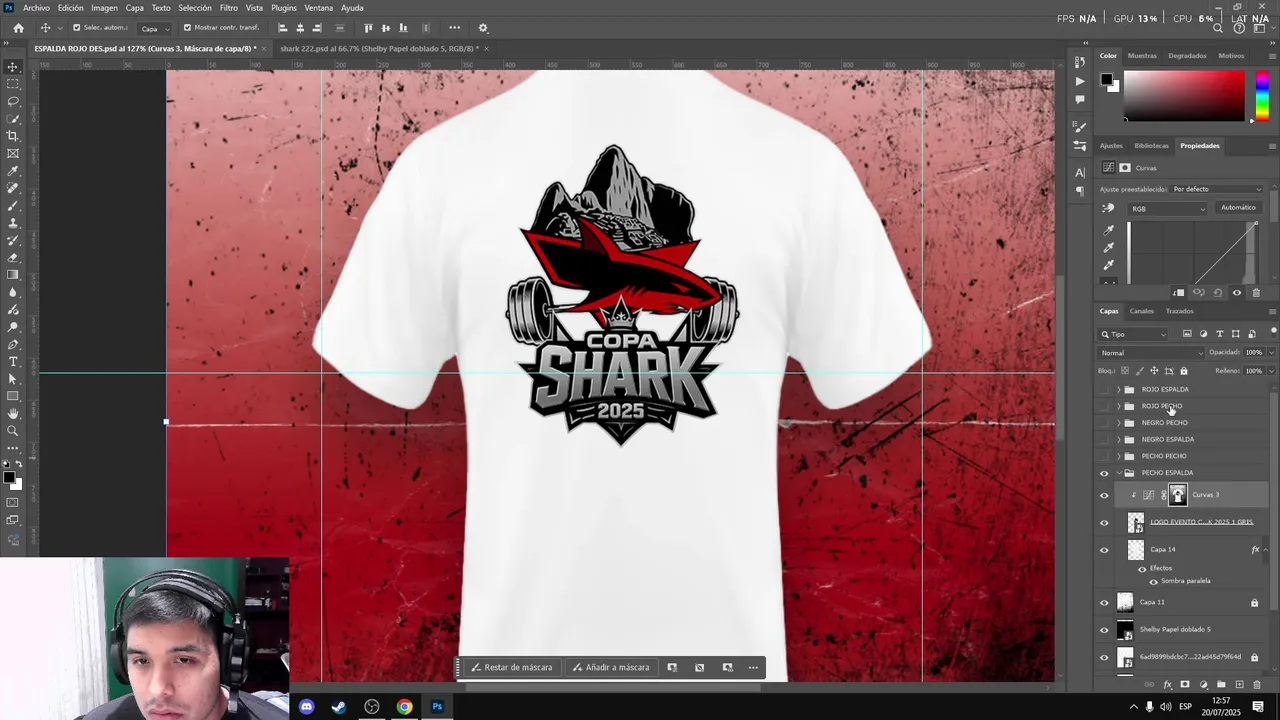Open the Archivo menu
Screen dimensions: 1280x720
pyautogui.click(x=36, y=8)
